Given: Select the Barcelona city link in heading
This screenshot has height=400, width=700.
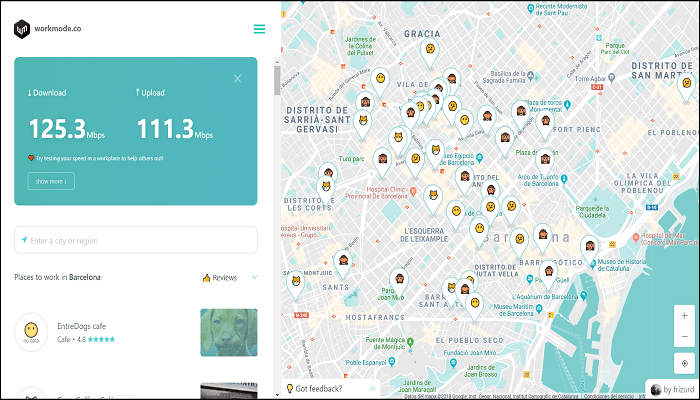Looking at the screenshot, I should pos(84,277).
